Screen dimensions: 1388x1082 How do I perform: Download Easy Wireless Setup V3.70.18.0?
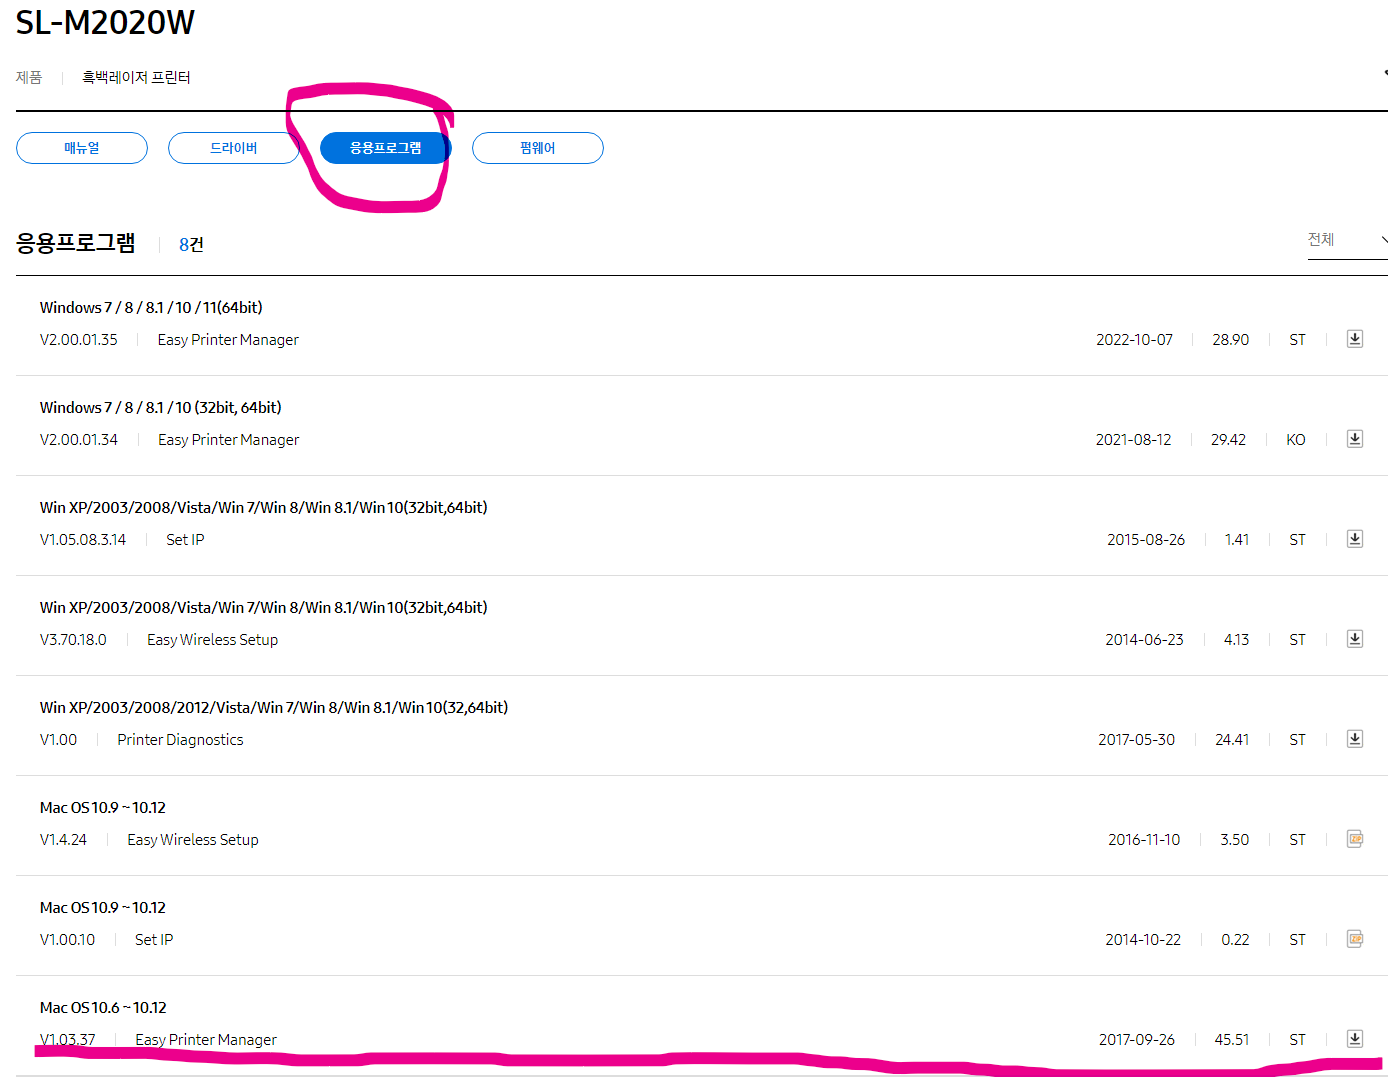click(x=1355, y=639)
